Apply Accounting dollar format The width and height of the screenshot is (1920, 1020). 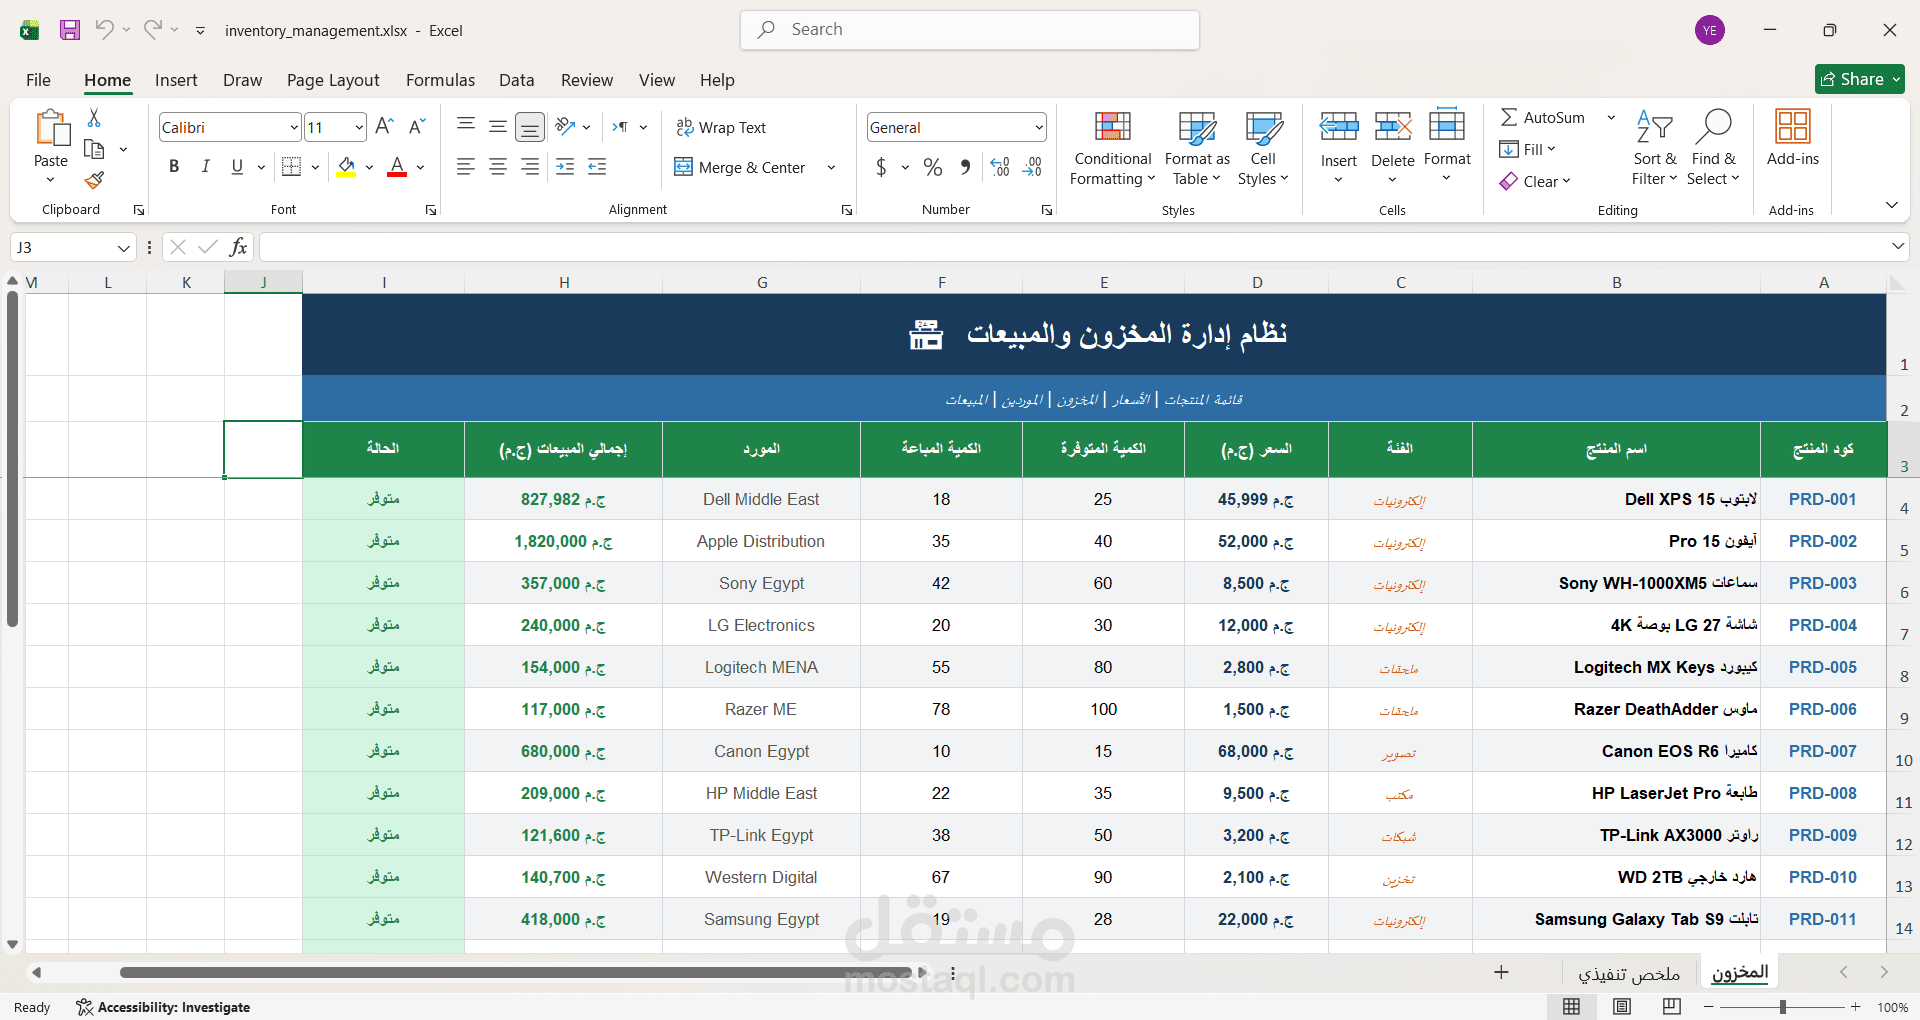click(x=881, y=167)
